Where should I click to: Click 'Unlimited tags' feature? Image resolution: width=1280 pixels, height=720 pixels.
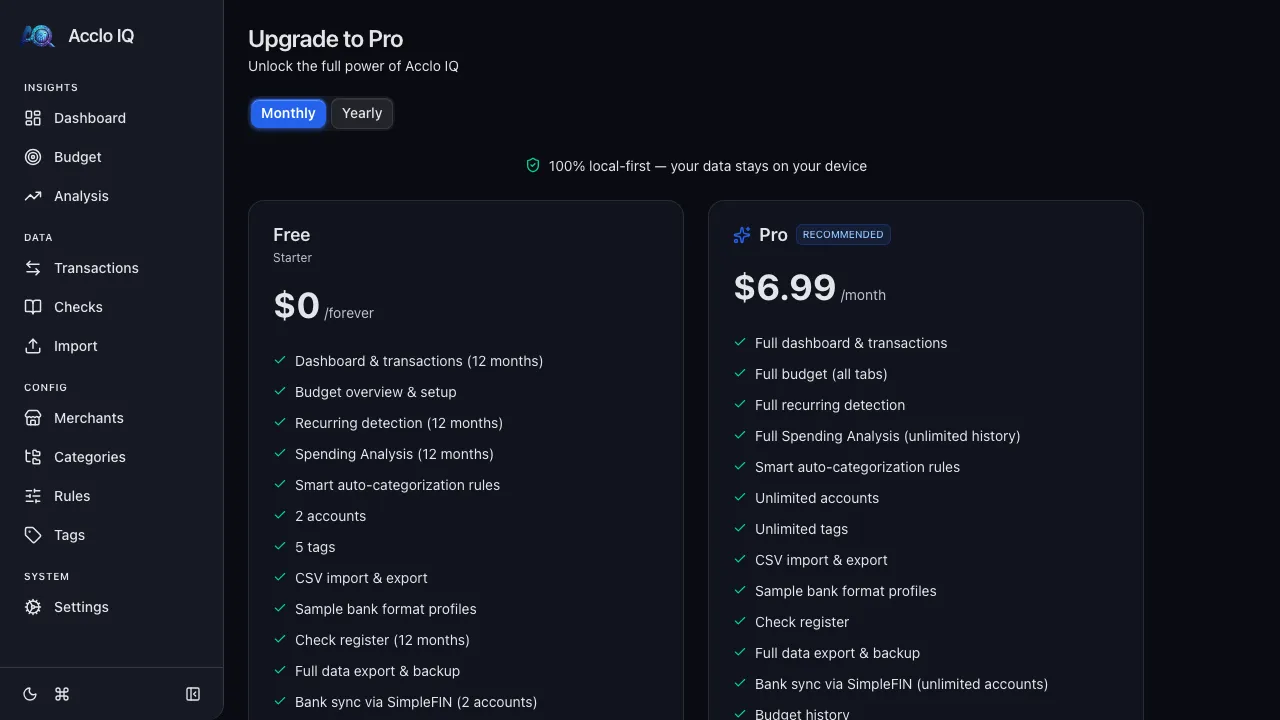click(x=801, y=529)
